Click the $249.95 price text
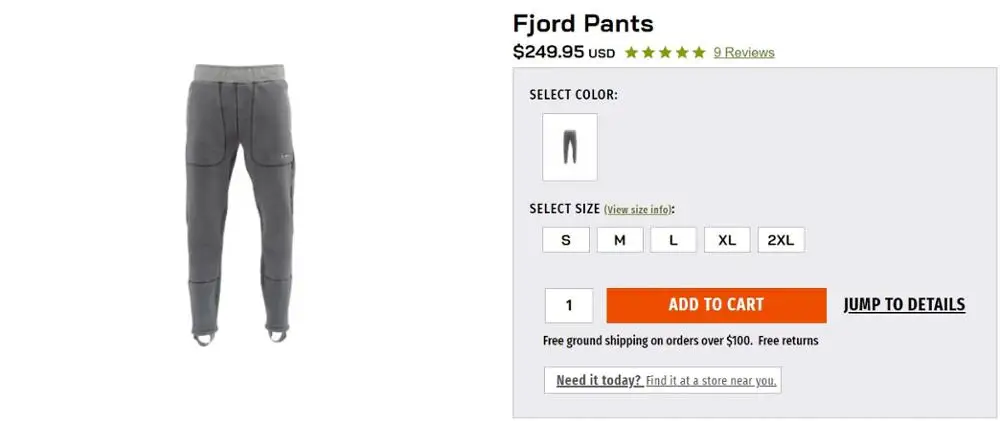1000x421 pixels. 549,52
